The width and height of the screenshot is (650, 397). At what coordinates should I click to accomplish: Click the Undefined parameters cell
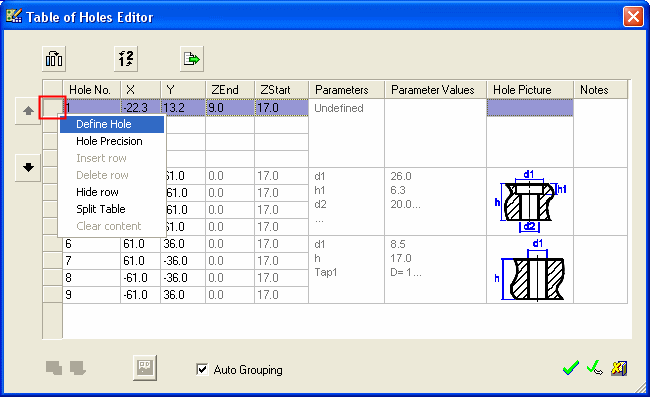tap(347, 133)
